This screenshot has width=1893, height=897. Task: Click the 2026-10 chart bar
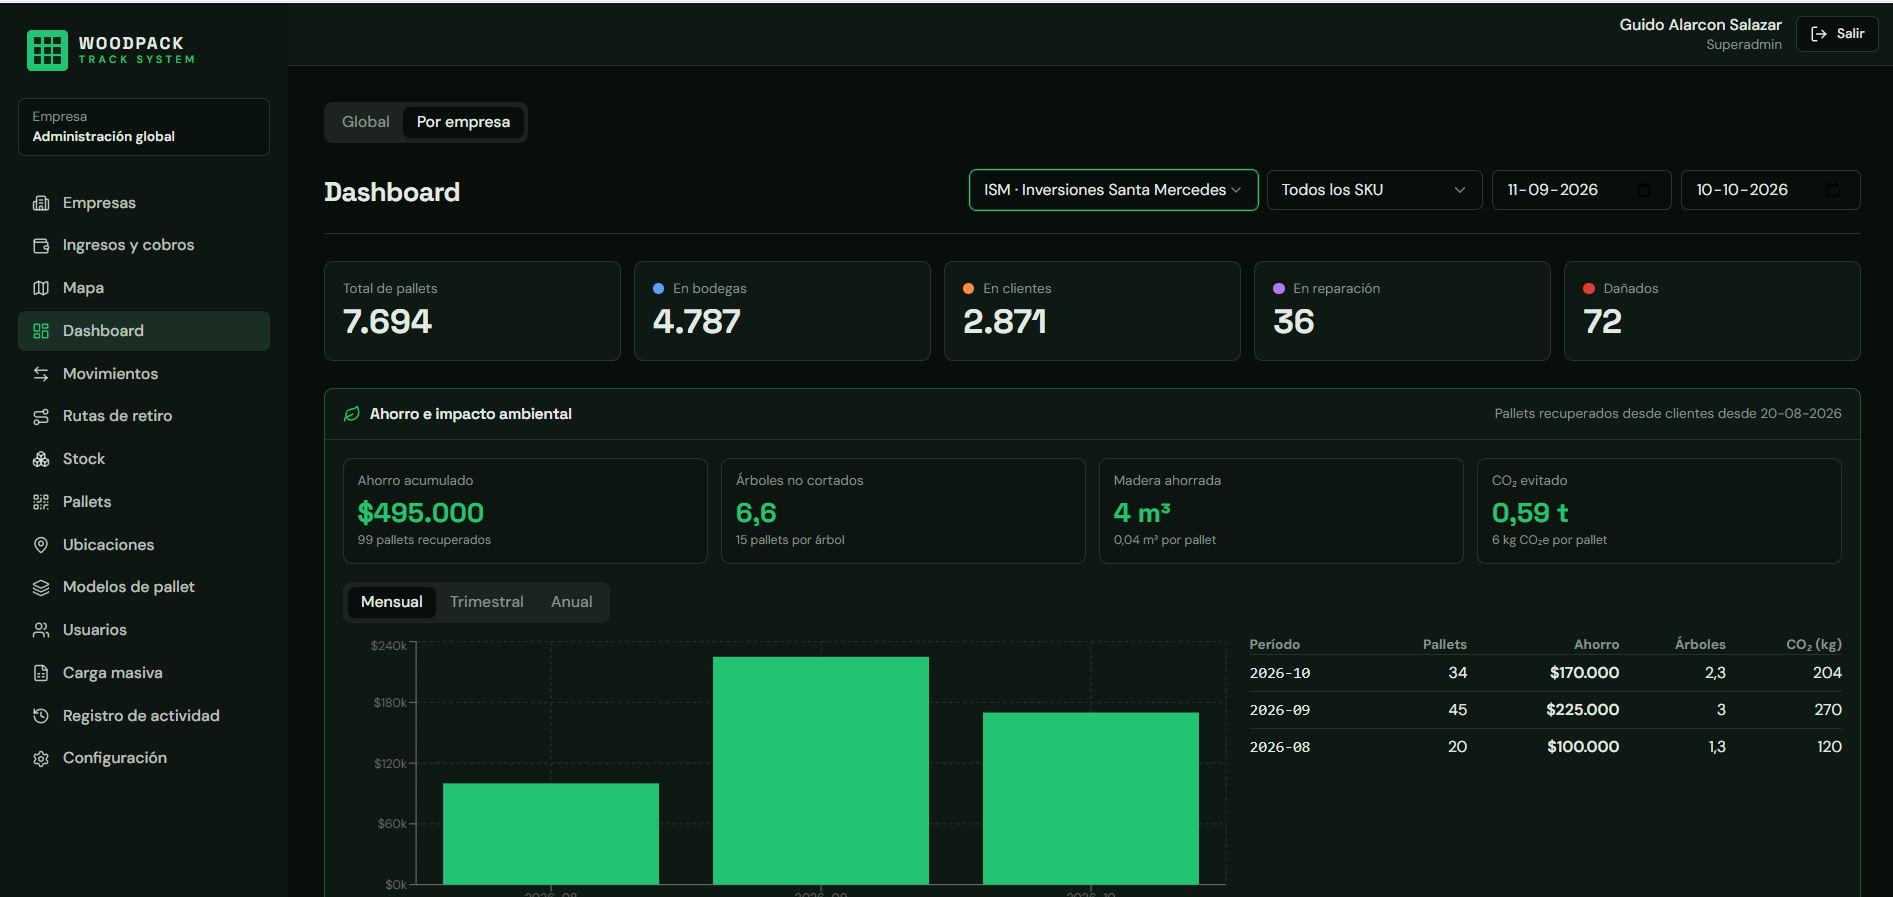(x=1091, y=799)
